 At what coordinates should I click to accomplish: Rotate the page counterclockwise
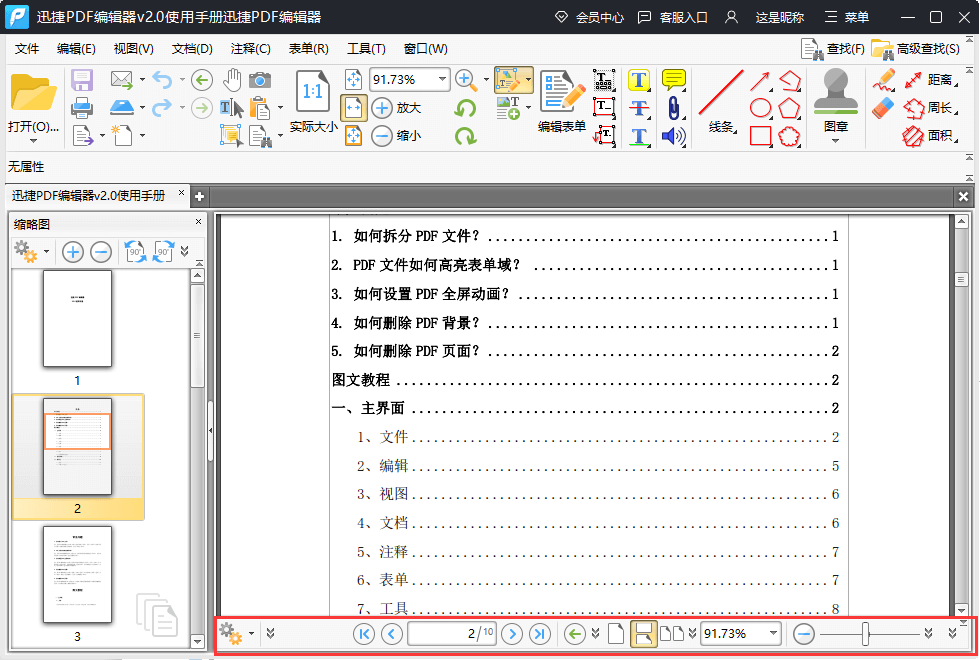pyautogui.click(x=465, y=108)
